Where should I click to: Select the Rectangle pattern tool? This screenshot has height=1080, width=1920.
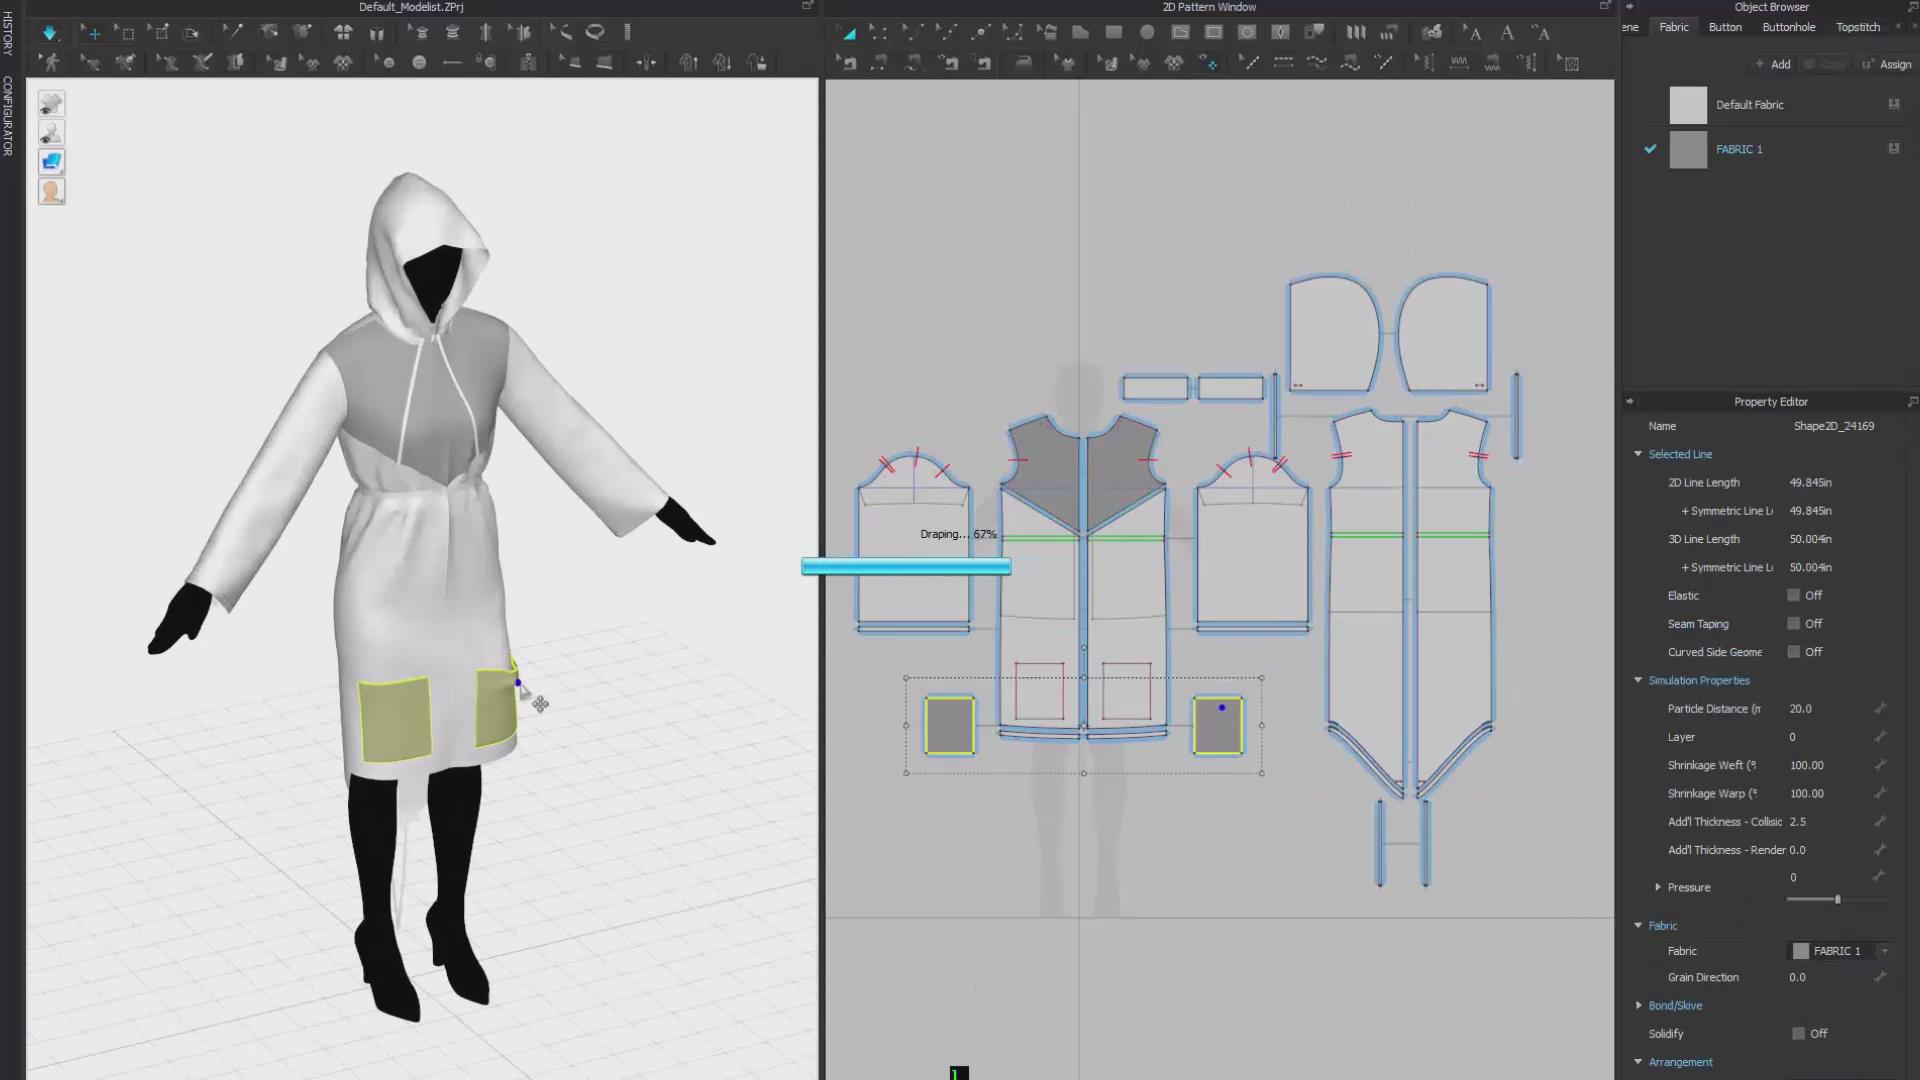click(1113, 32)
